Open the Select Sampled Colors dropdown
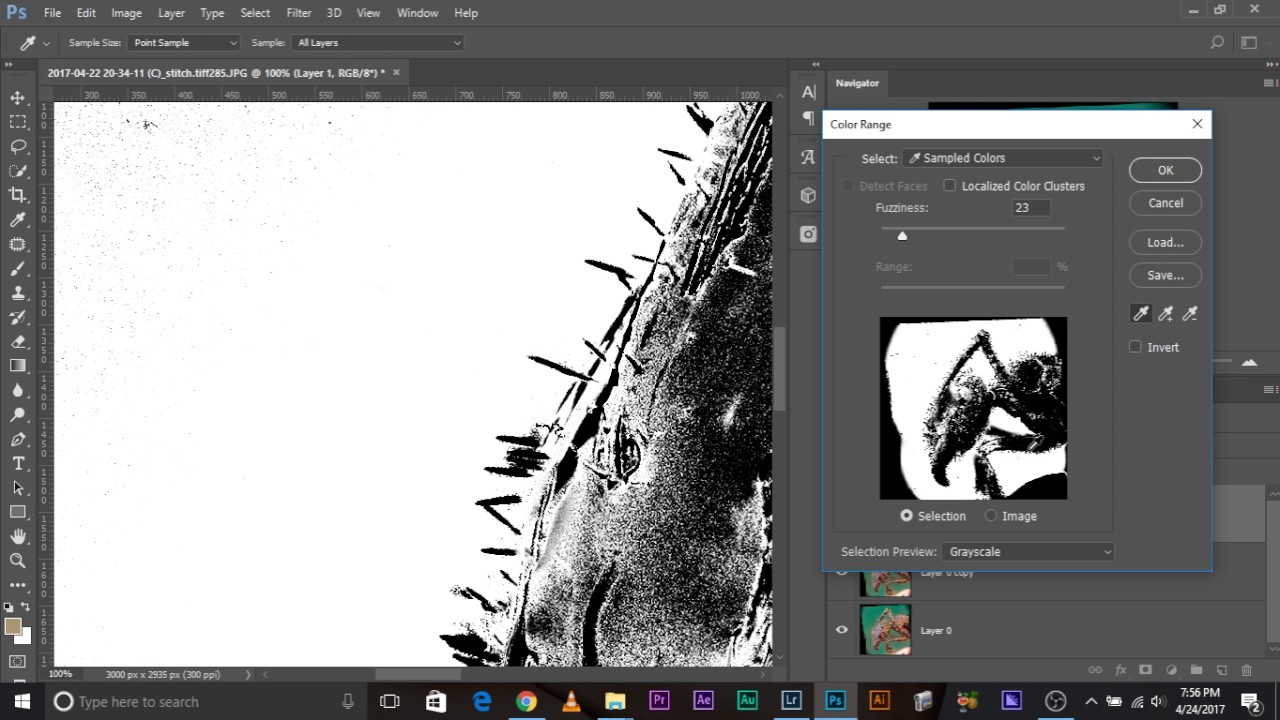Screen dimensions: 1280x720 coord(1003,158)
